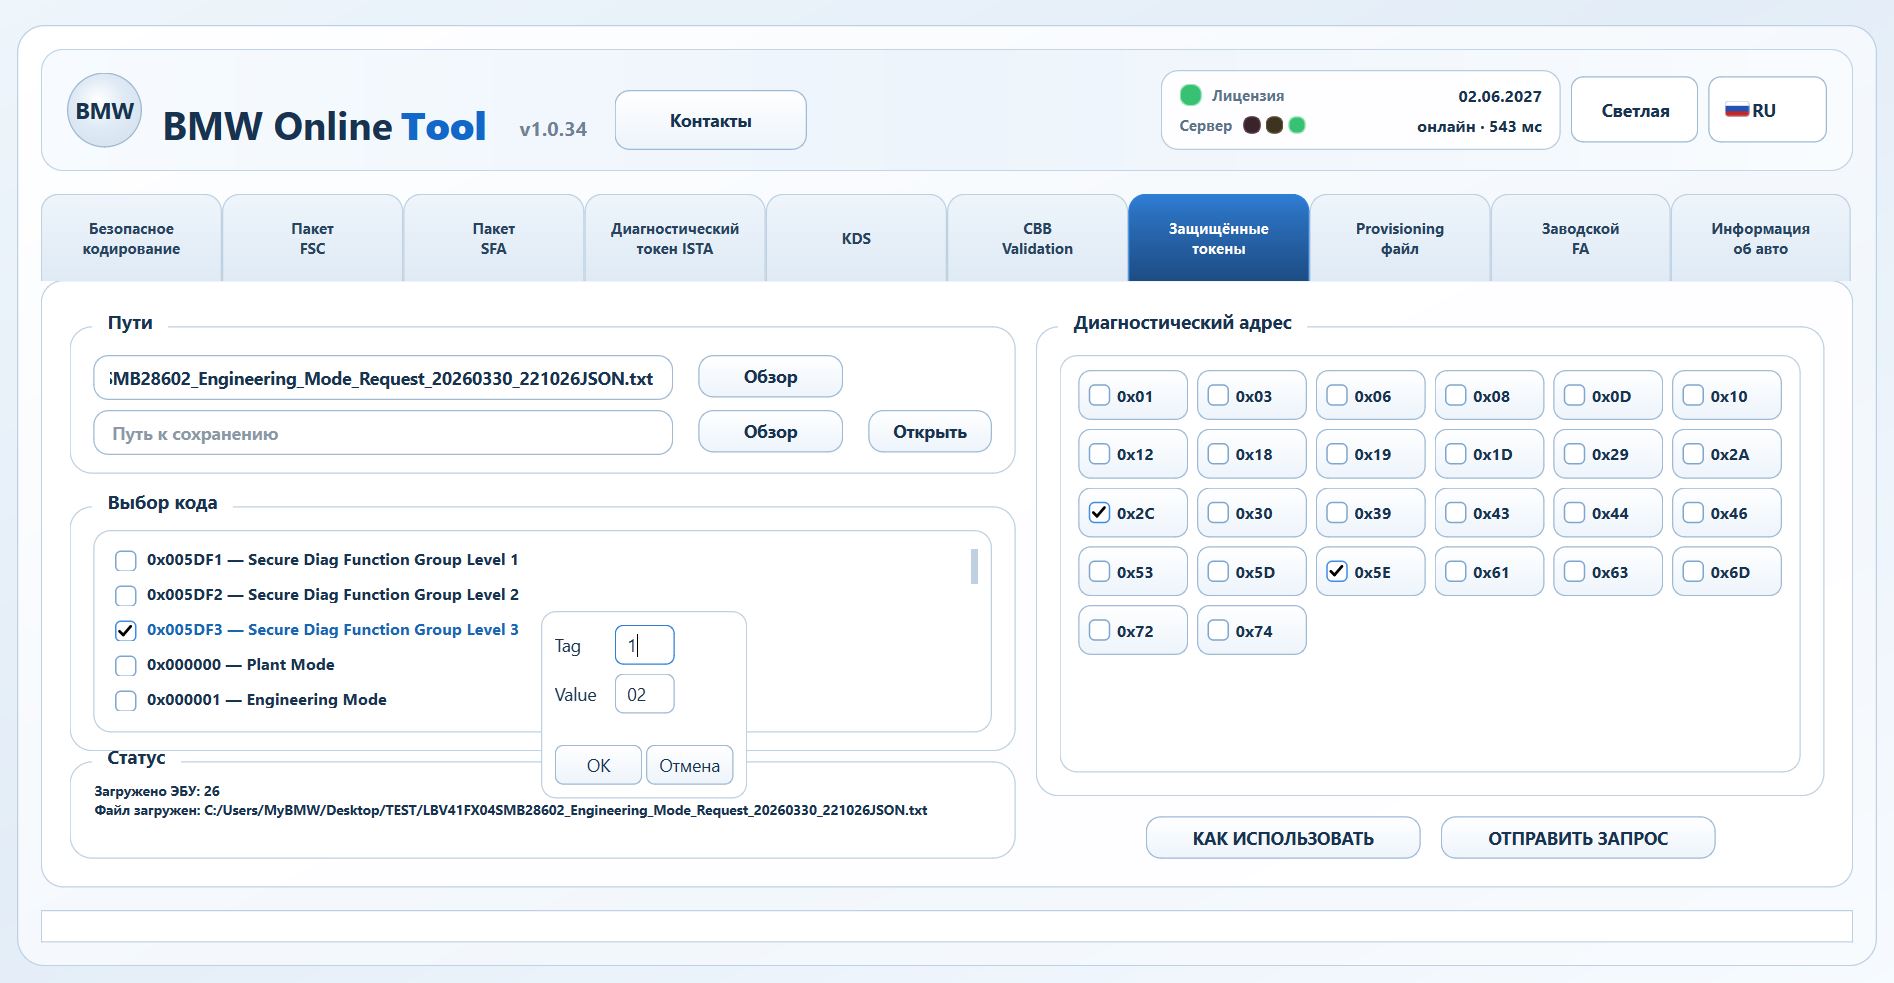1894x983 pixels.
Task: Click the code list scrollbar
Action: (x=974, y=566)
